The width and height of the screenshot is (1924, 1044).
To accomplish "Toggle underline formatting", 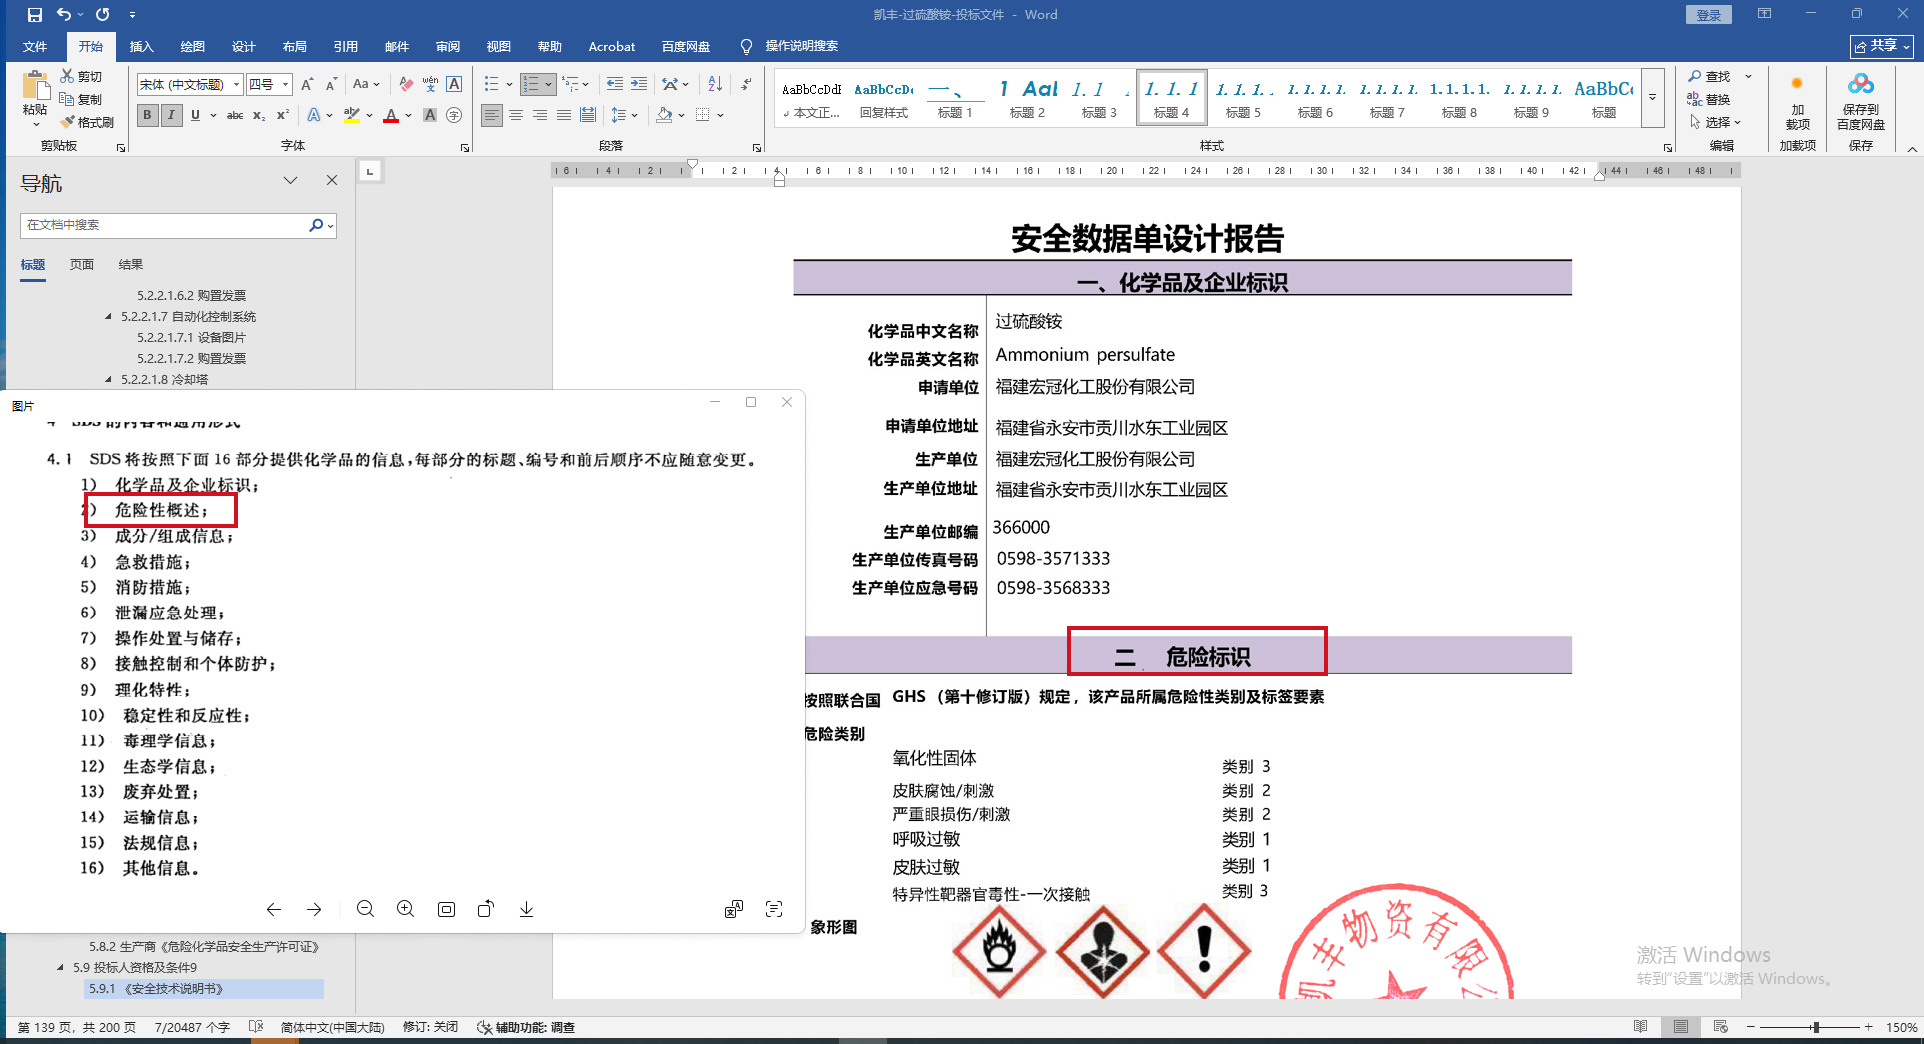I will tap(195, 115).
